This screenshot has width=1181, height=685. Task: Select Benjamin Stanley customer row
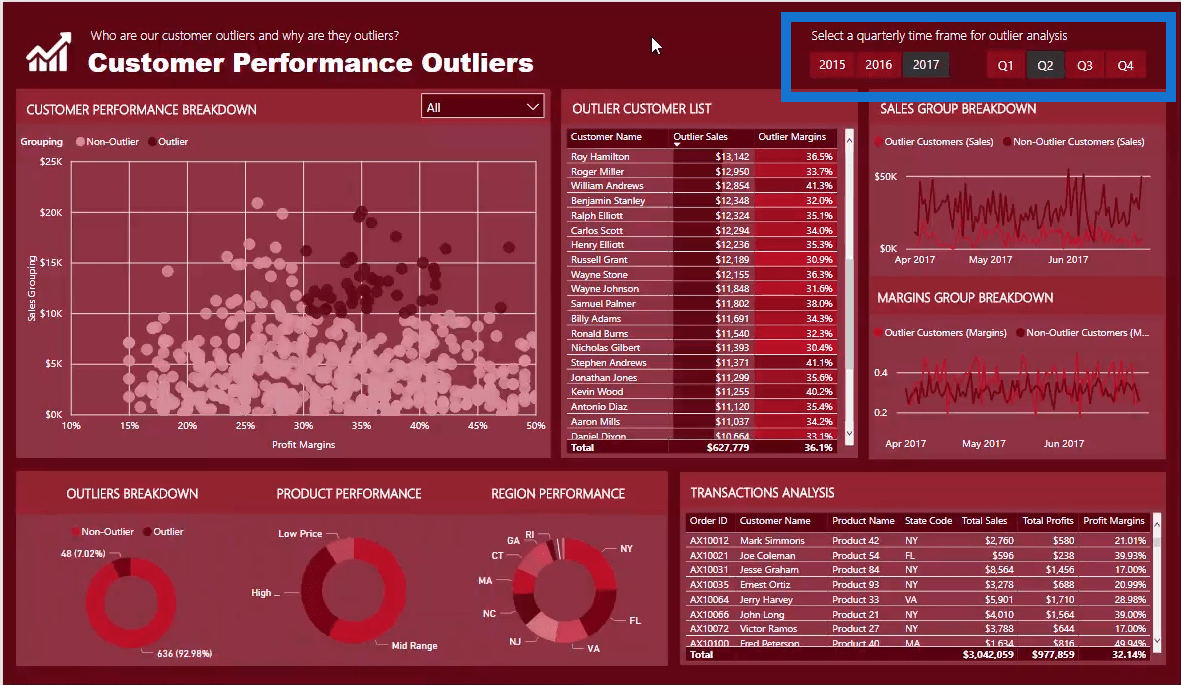click(702, 201)
